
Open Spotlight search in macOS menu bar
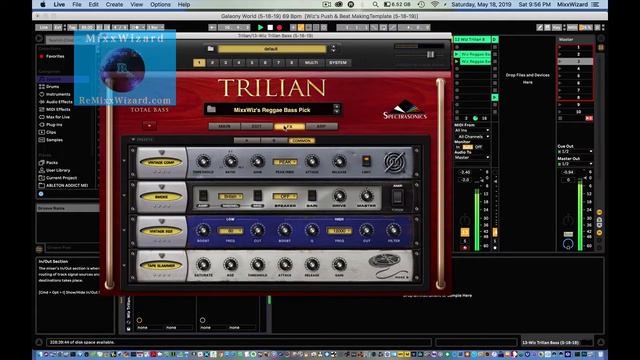[x=375, y=4]
